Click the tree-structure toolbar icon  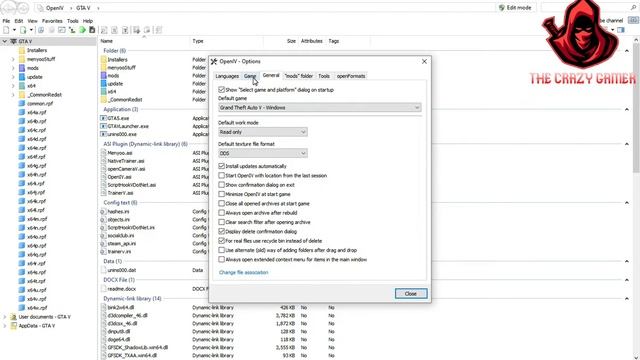(72, 30)
